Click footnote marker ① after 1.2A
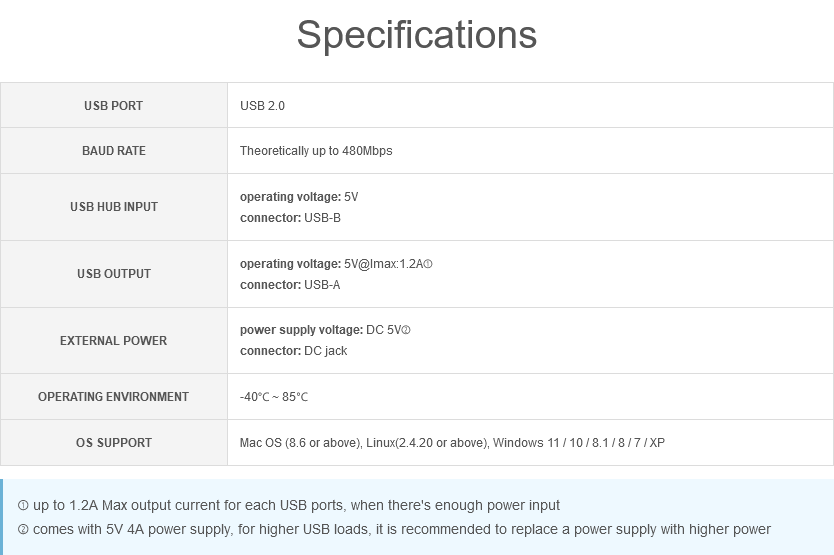Image resolution: width=834 pixels, height=555 pixels. pos(428,264)
